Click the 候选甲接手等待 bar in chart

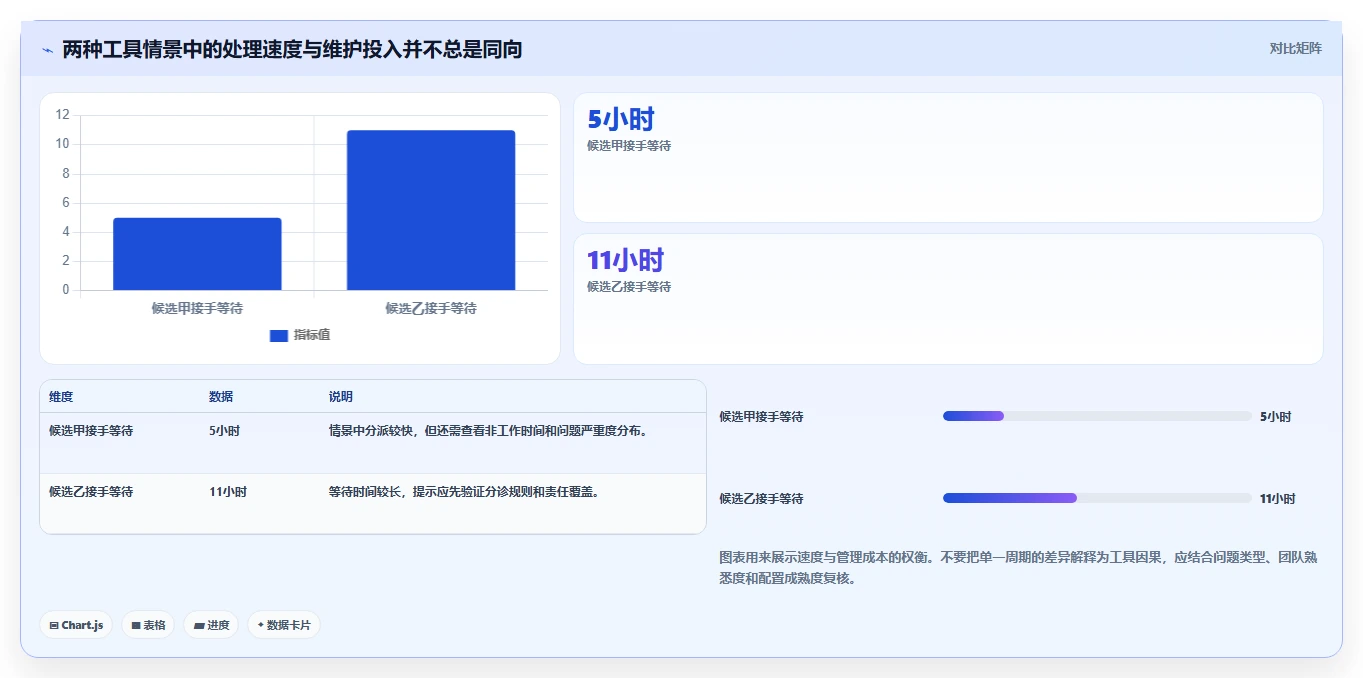(197, 254)
